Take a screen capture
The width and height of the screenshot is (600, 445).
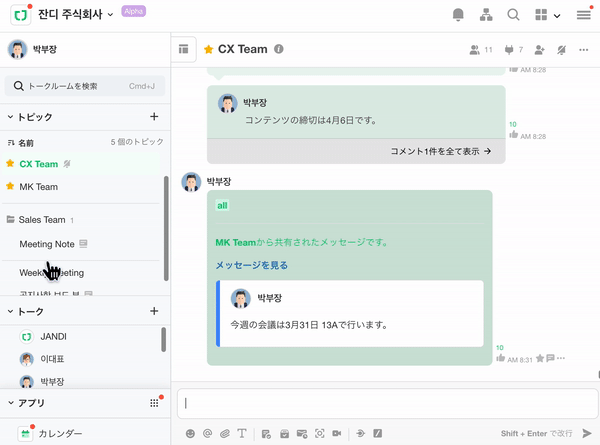(320, 434)
